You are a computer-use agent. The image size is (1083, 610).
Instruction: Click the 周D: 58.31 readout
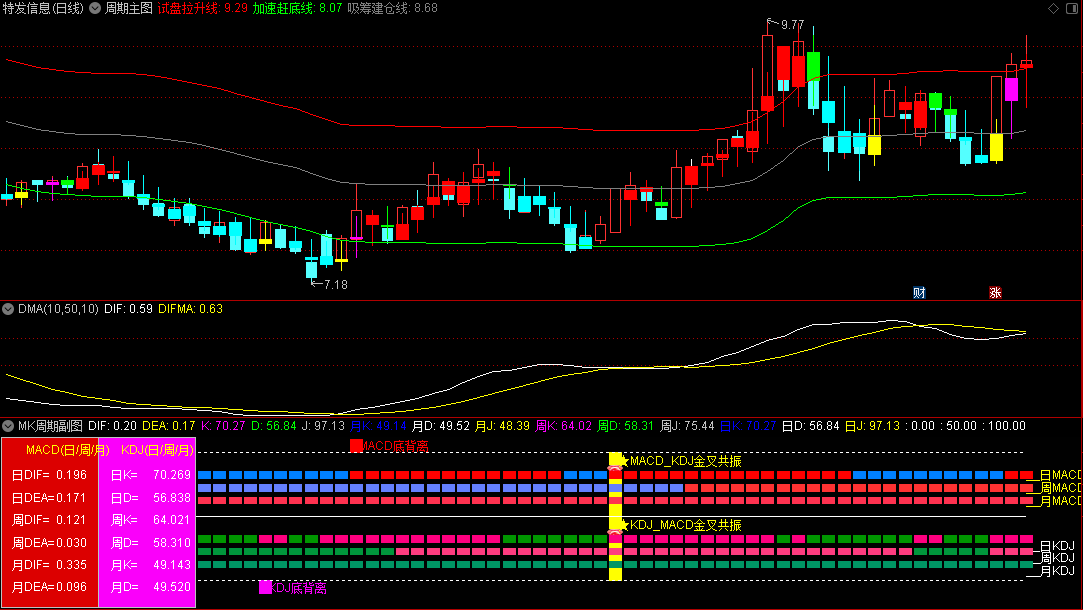pyautogui.click(x=625, y=426)
